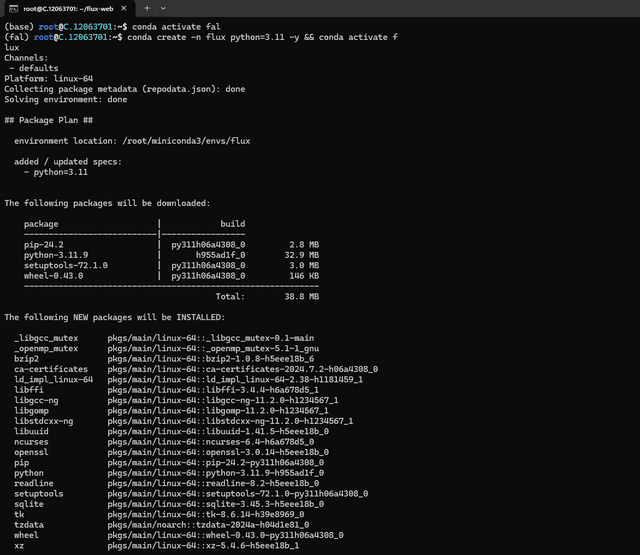Click the 'tk-8.6.14-h39e8969_0' spec
The width and height of the screenshot is (640, 555).
tap(255, 515)
